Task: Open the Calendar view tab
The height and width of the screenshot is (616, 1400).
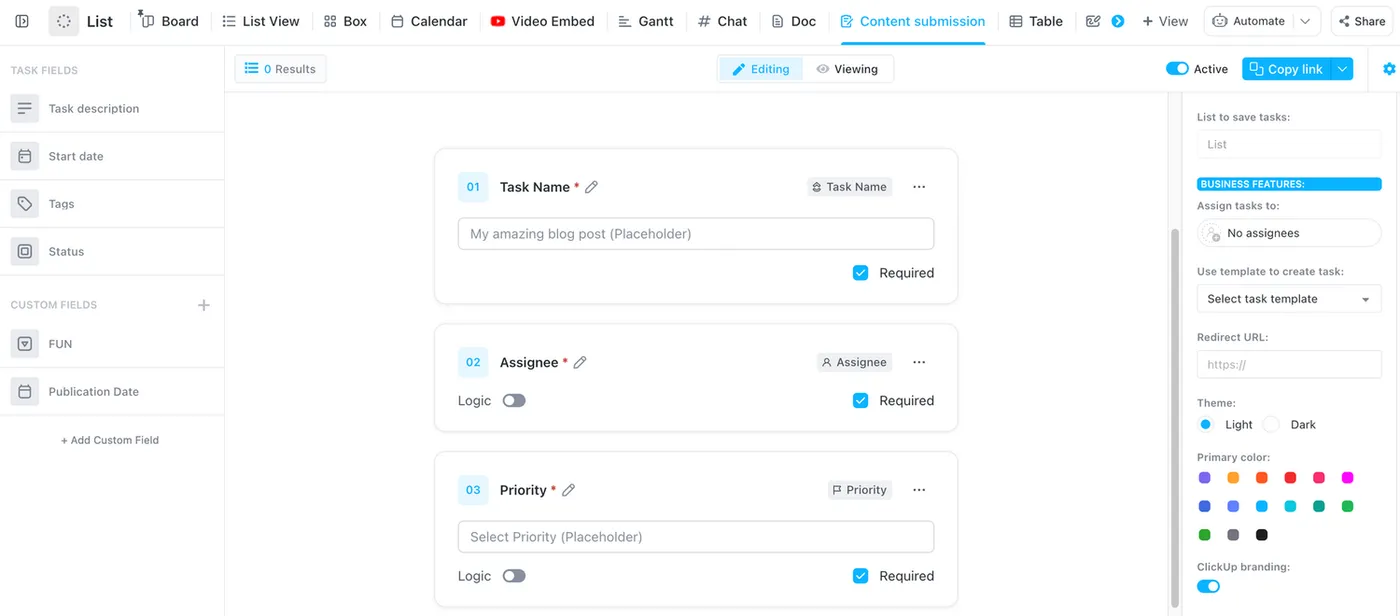Action: pyautogui.click(x=428, y=21)
